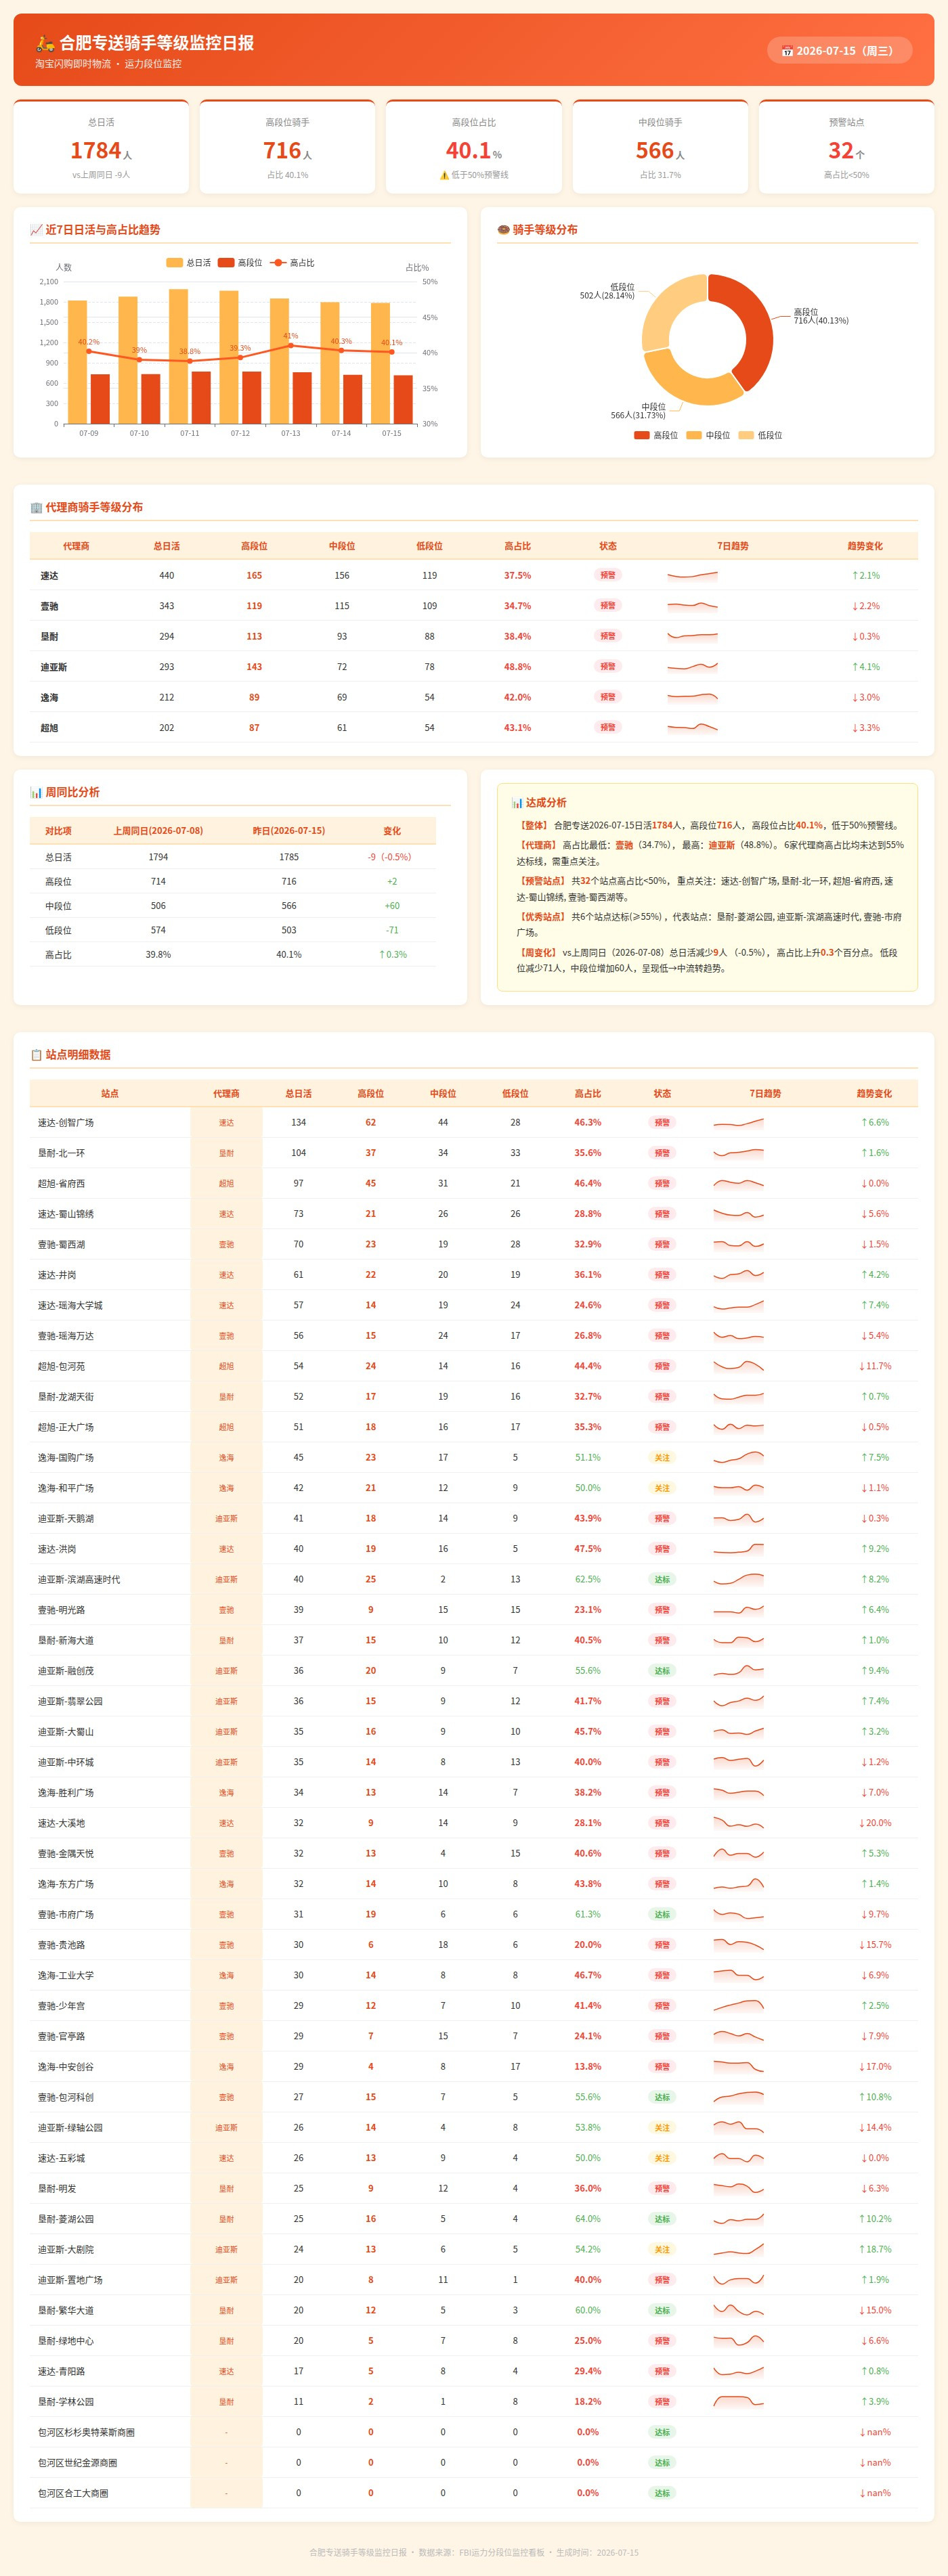Open the 总日活 1784人 summary card
Viewport: 948px width, 2576px height.
click(x=101, y=147)
